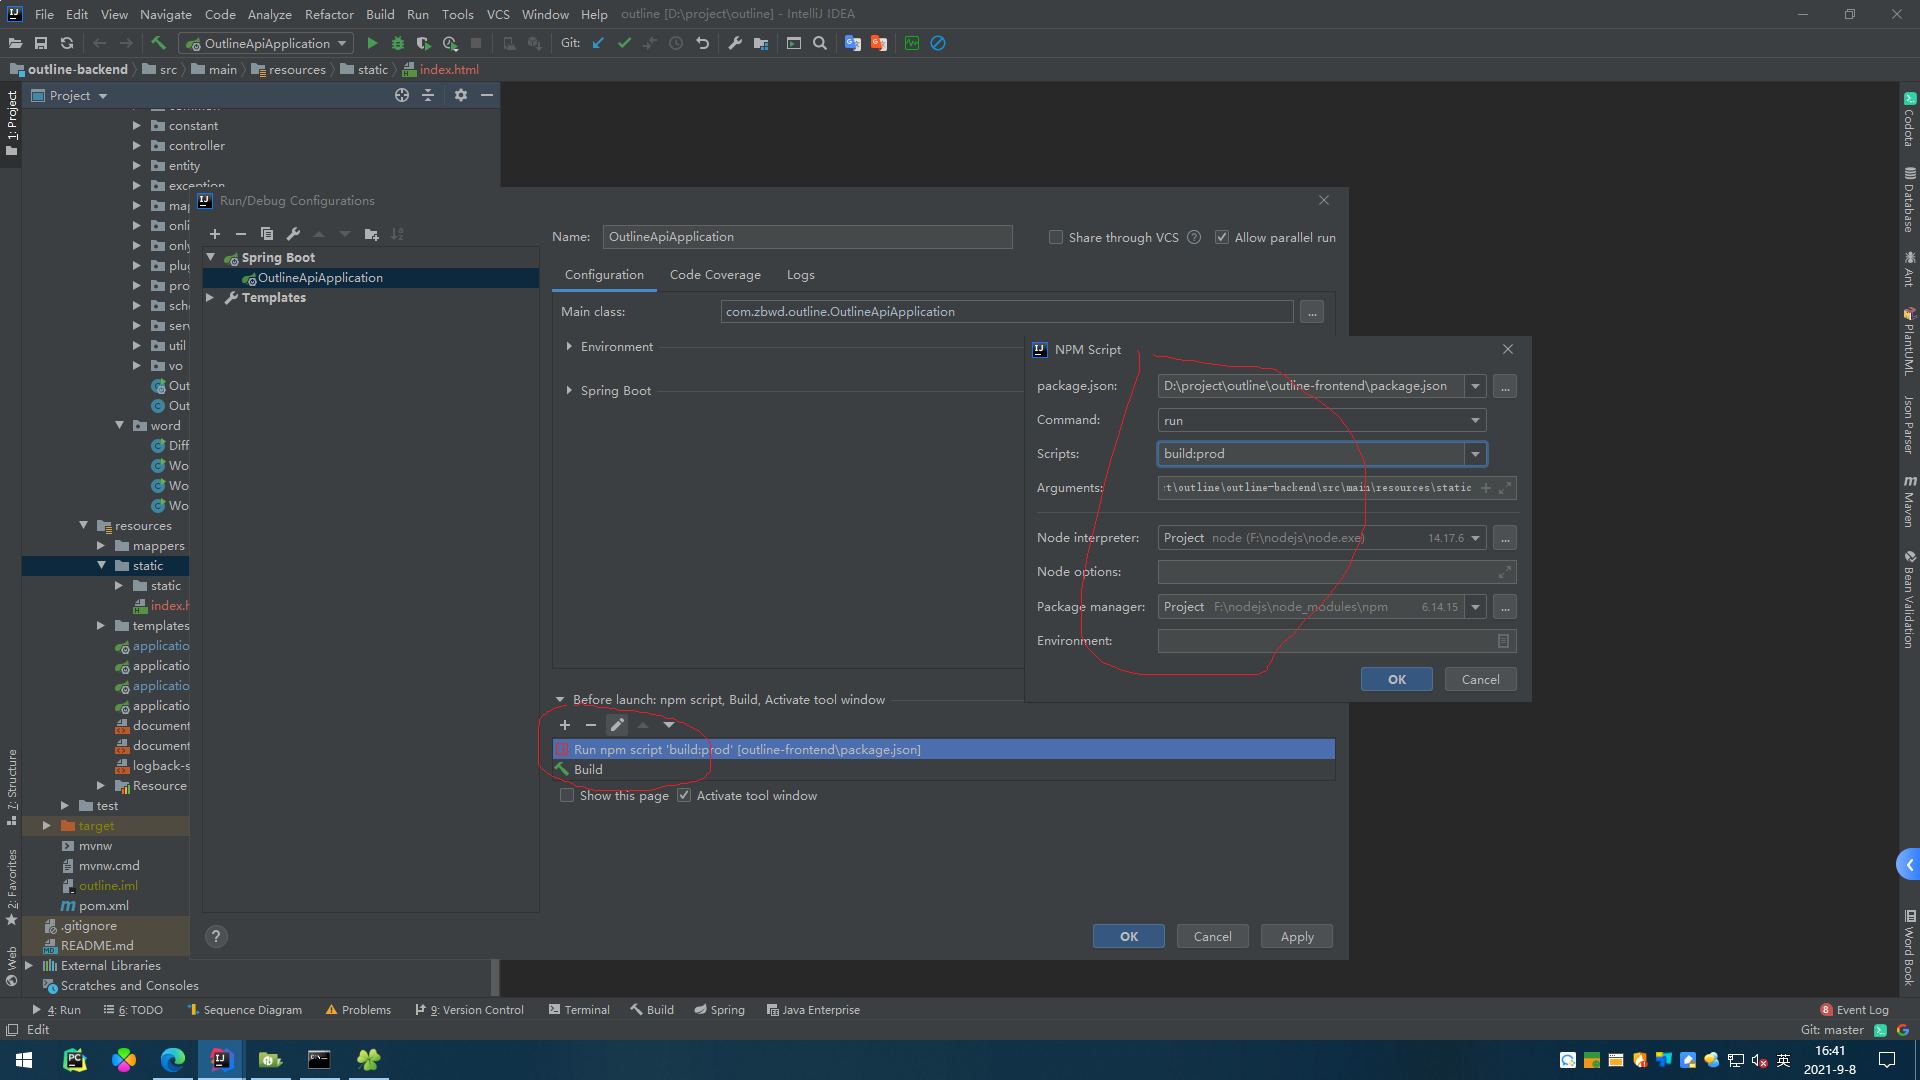
Task: Check the Show this page checkbox
Action: coord(567,795)
